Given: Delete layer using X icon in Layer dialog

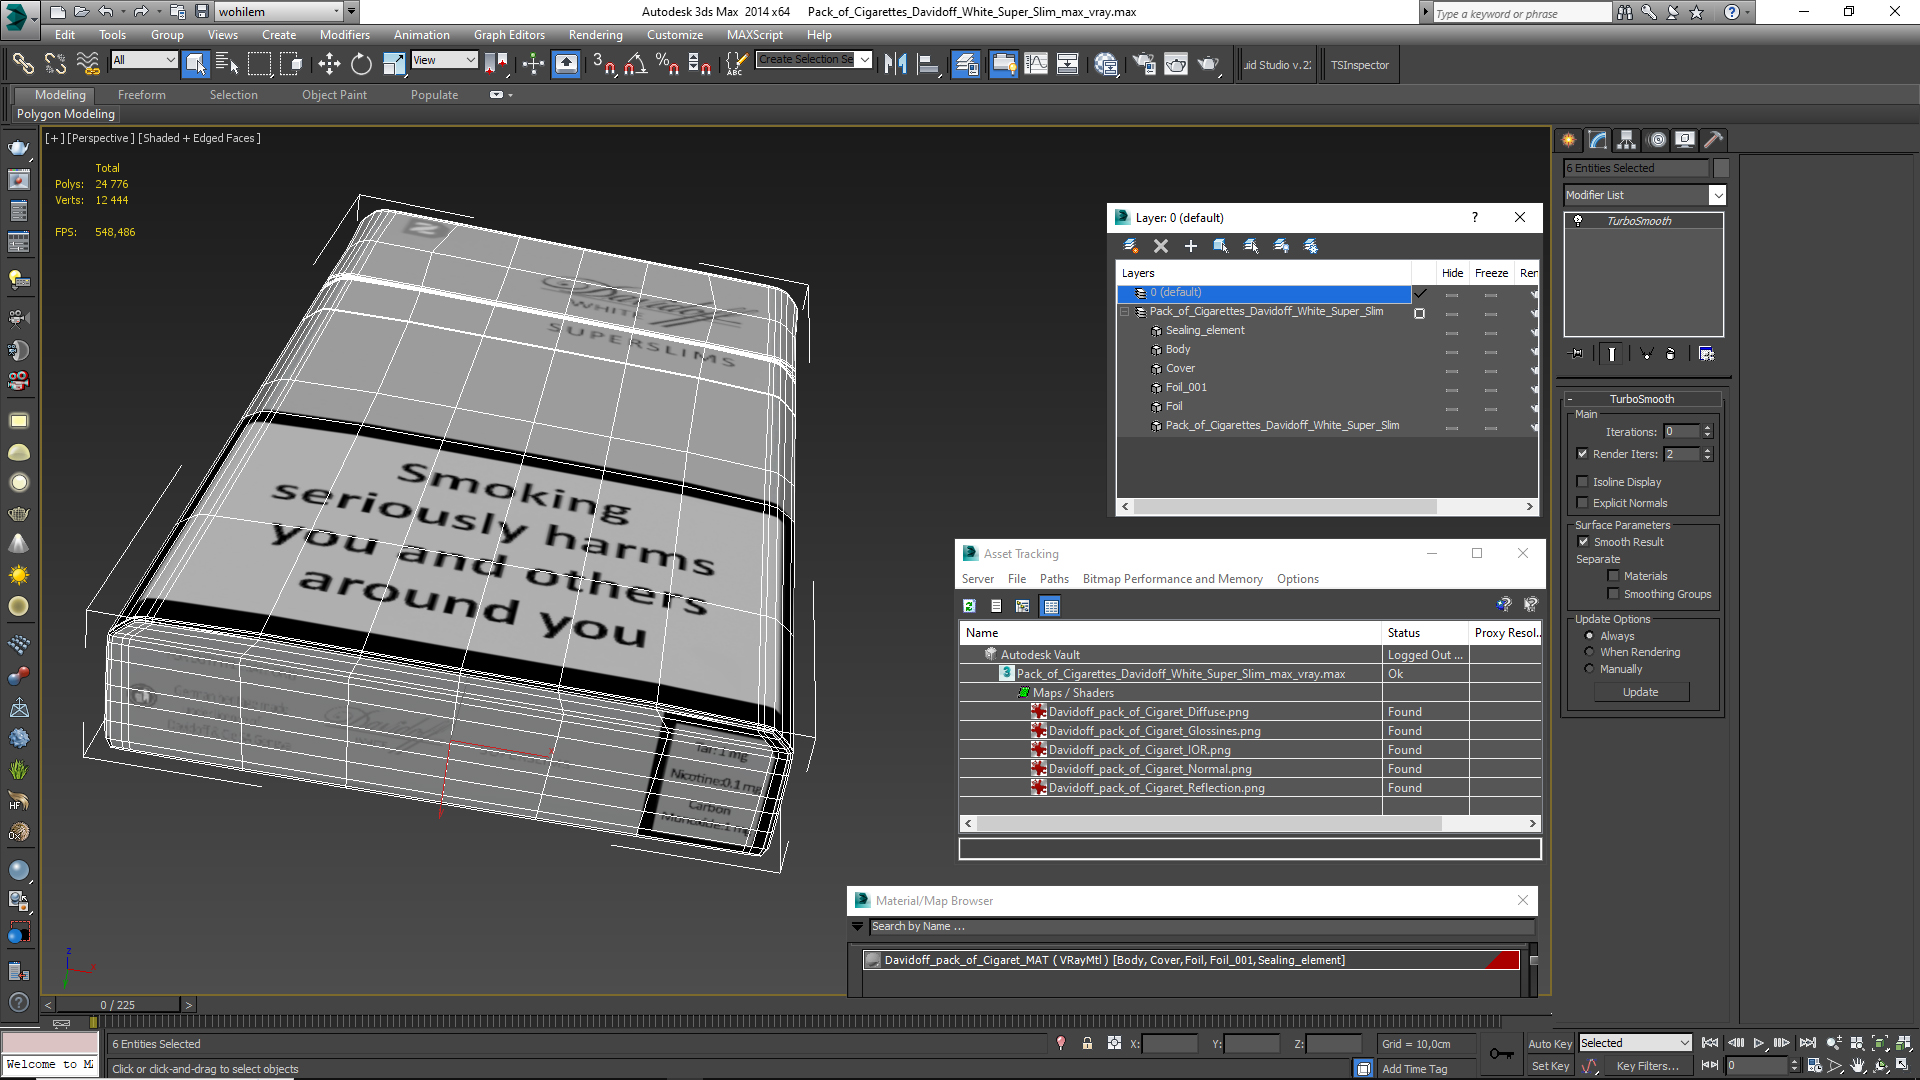Looking at the screenshot, I should coord(1161,246).
